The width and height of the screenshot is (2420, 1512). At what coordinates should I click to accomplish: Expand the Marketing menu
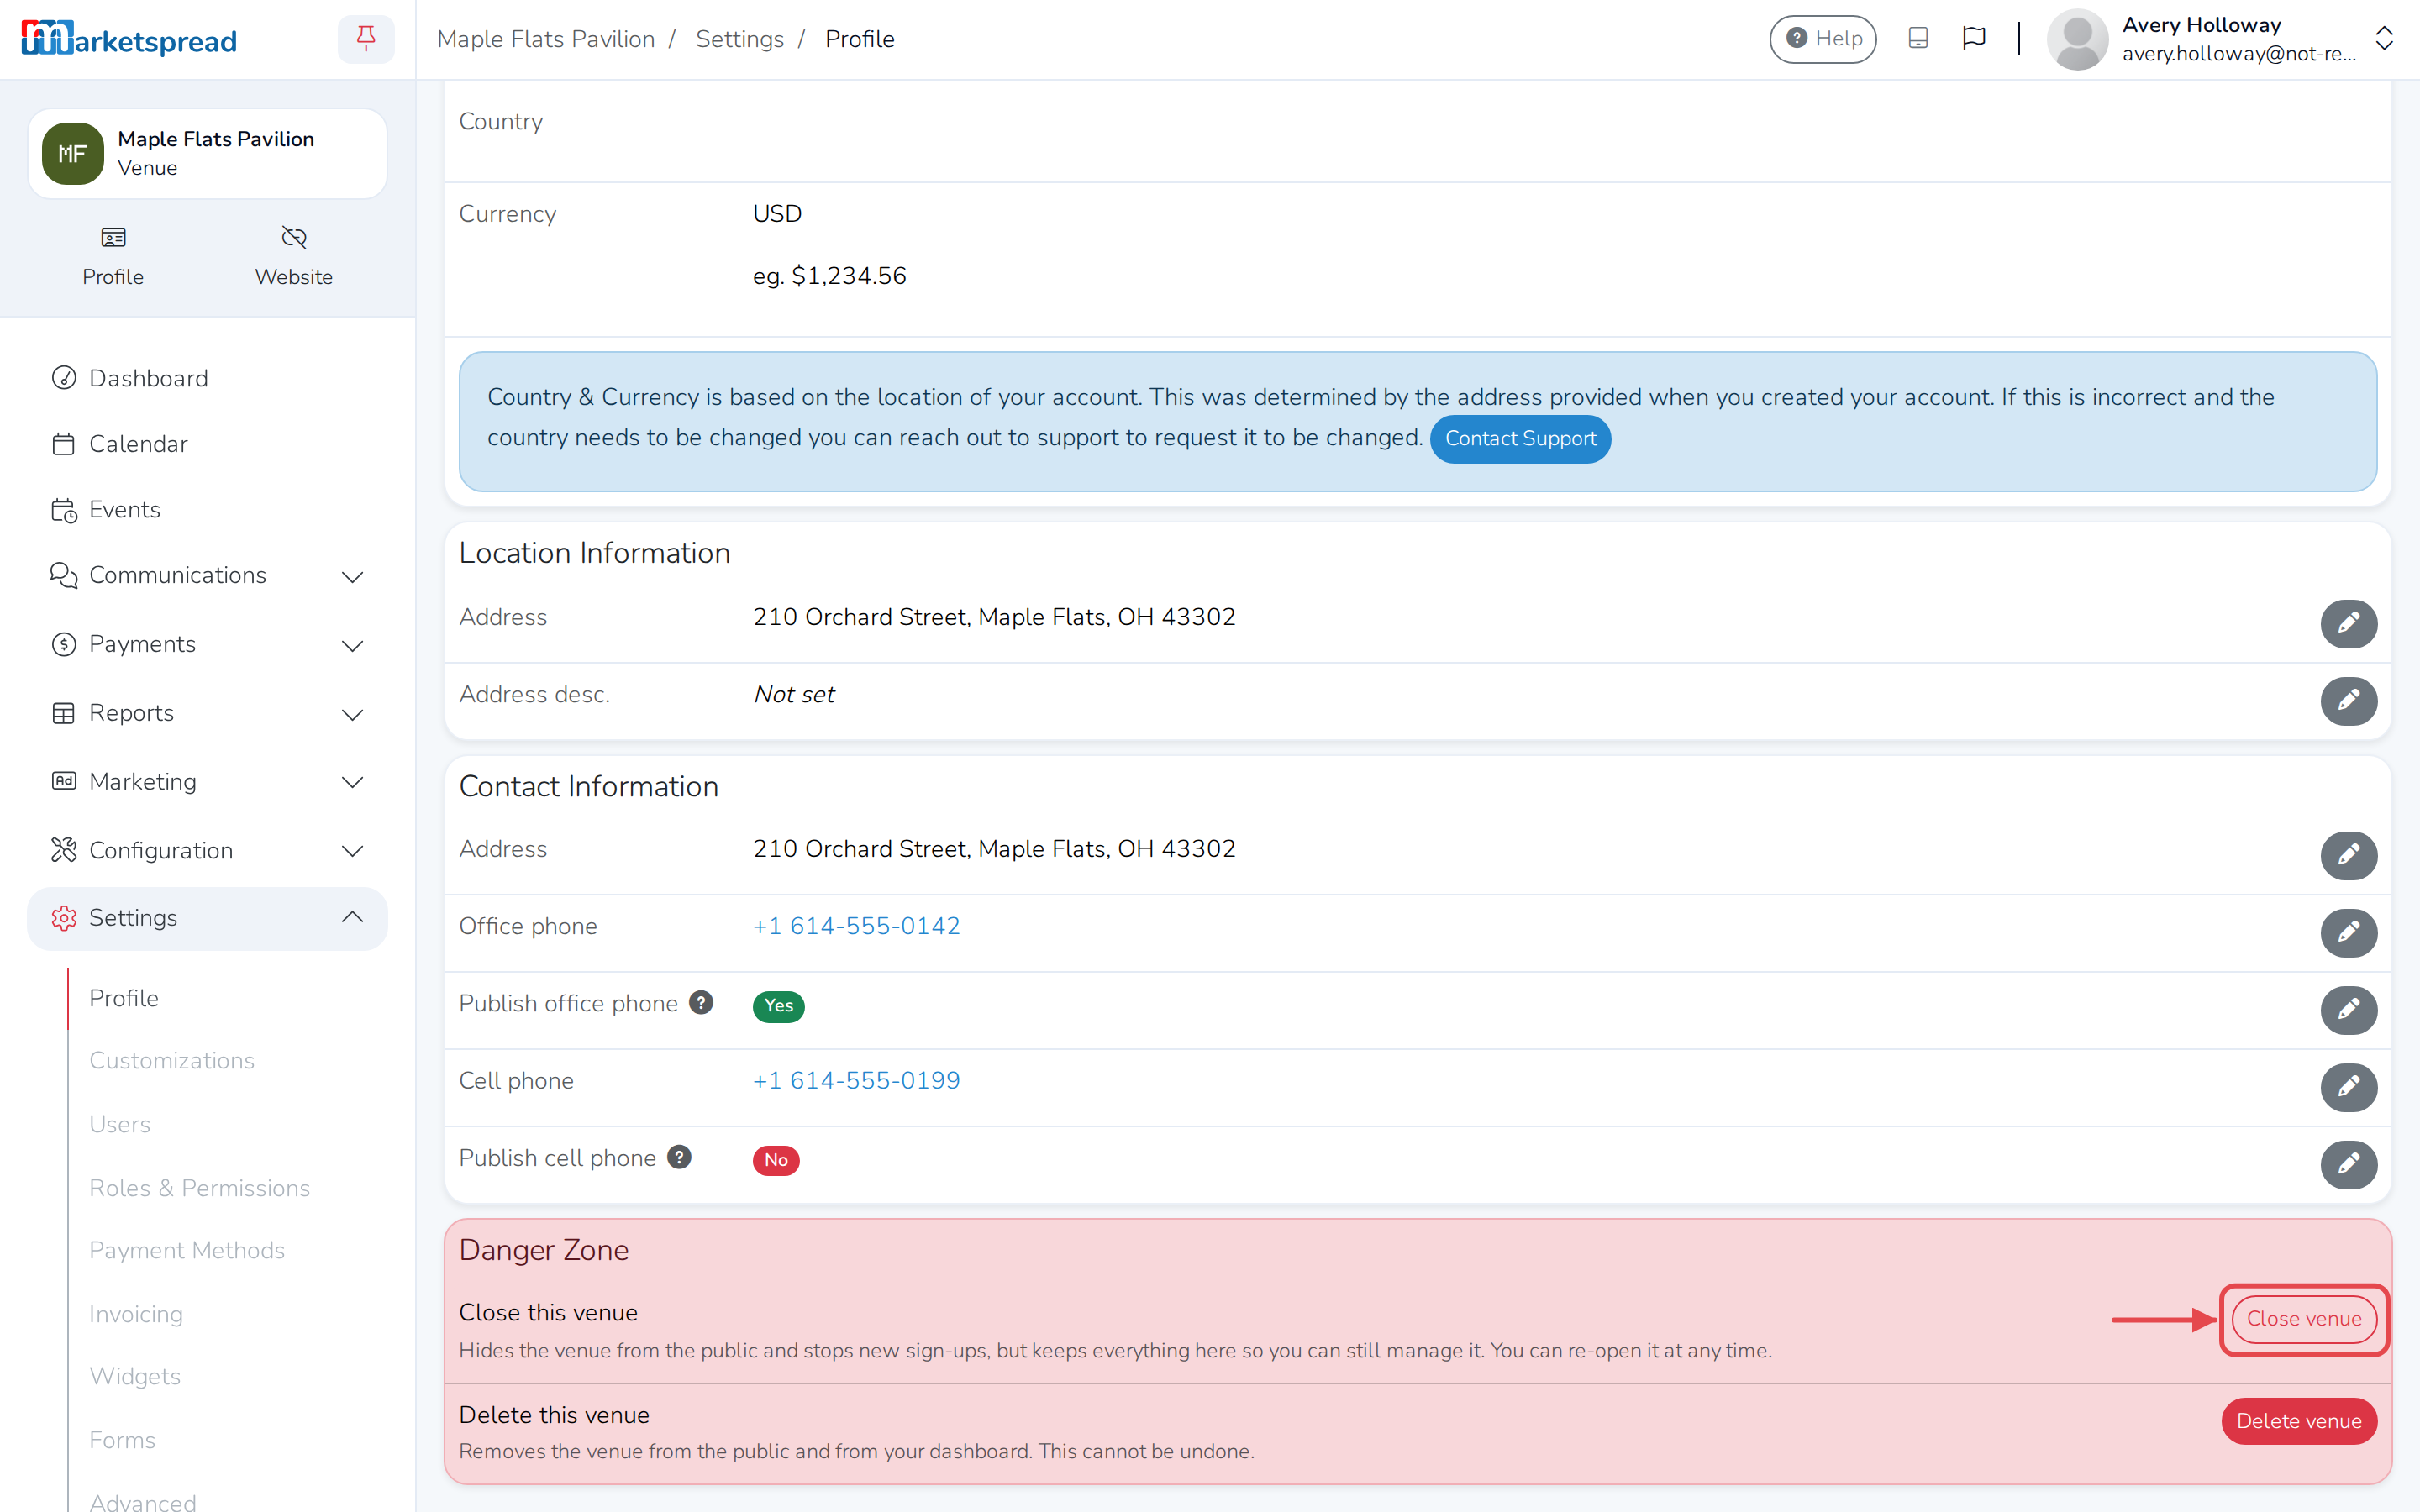pos(207,782)
